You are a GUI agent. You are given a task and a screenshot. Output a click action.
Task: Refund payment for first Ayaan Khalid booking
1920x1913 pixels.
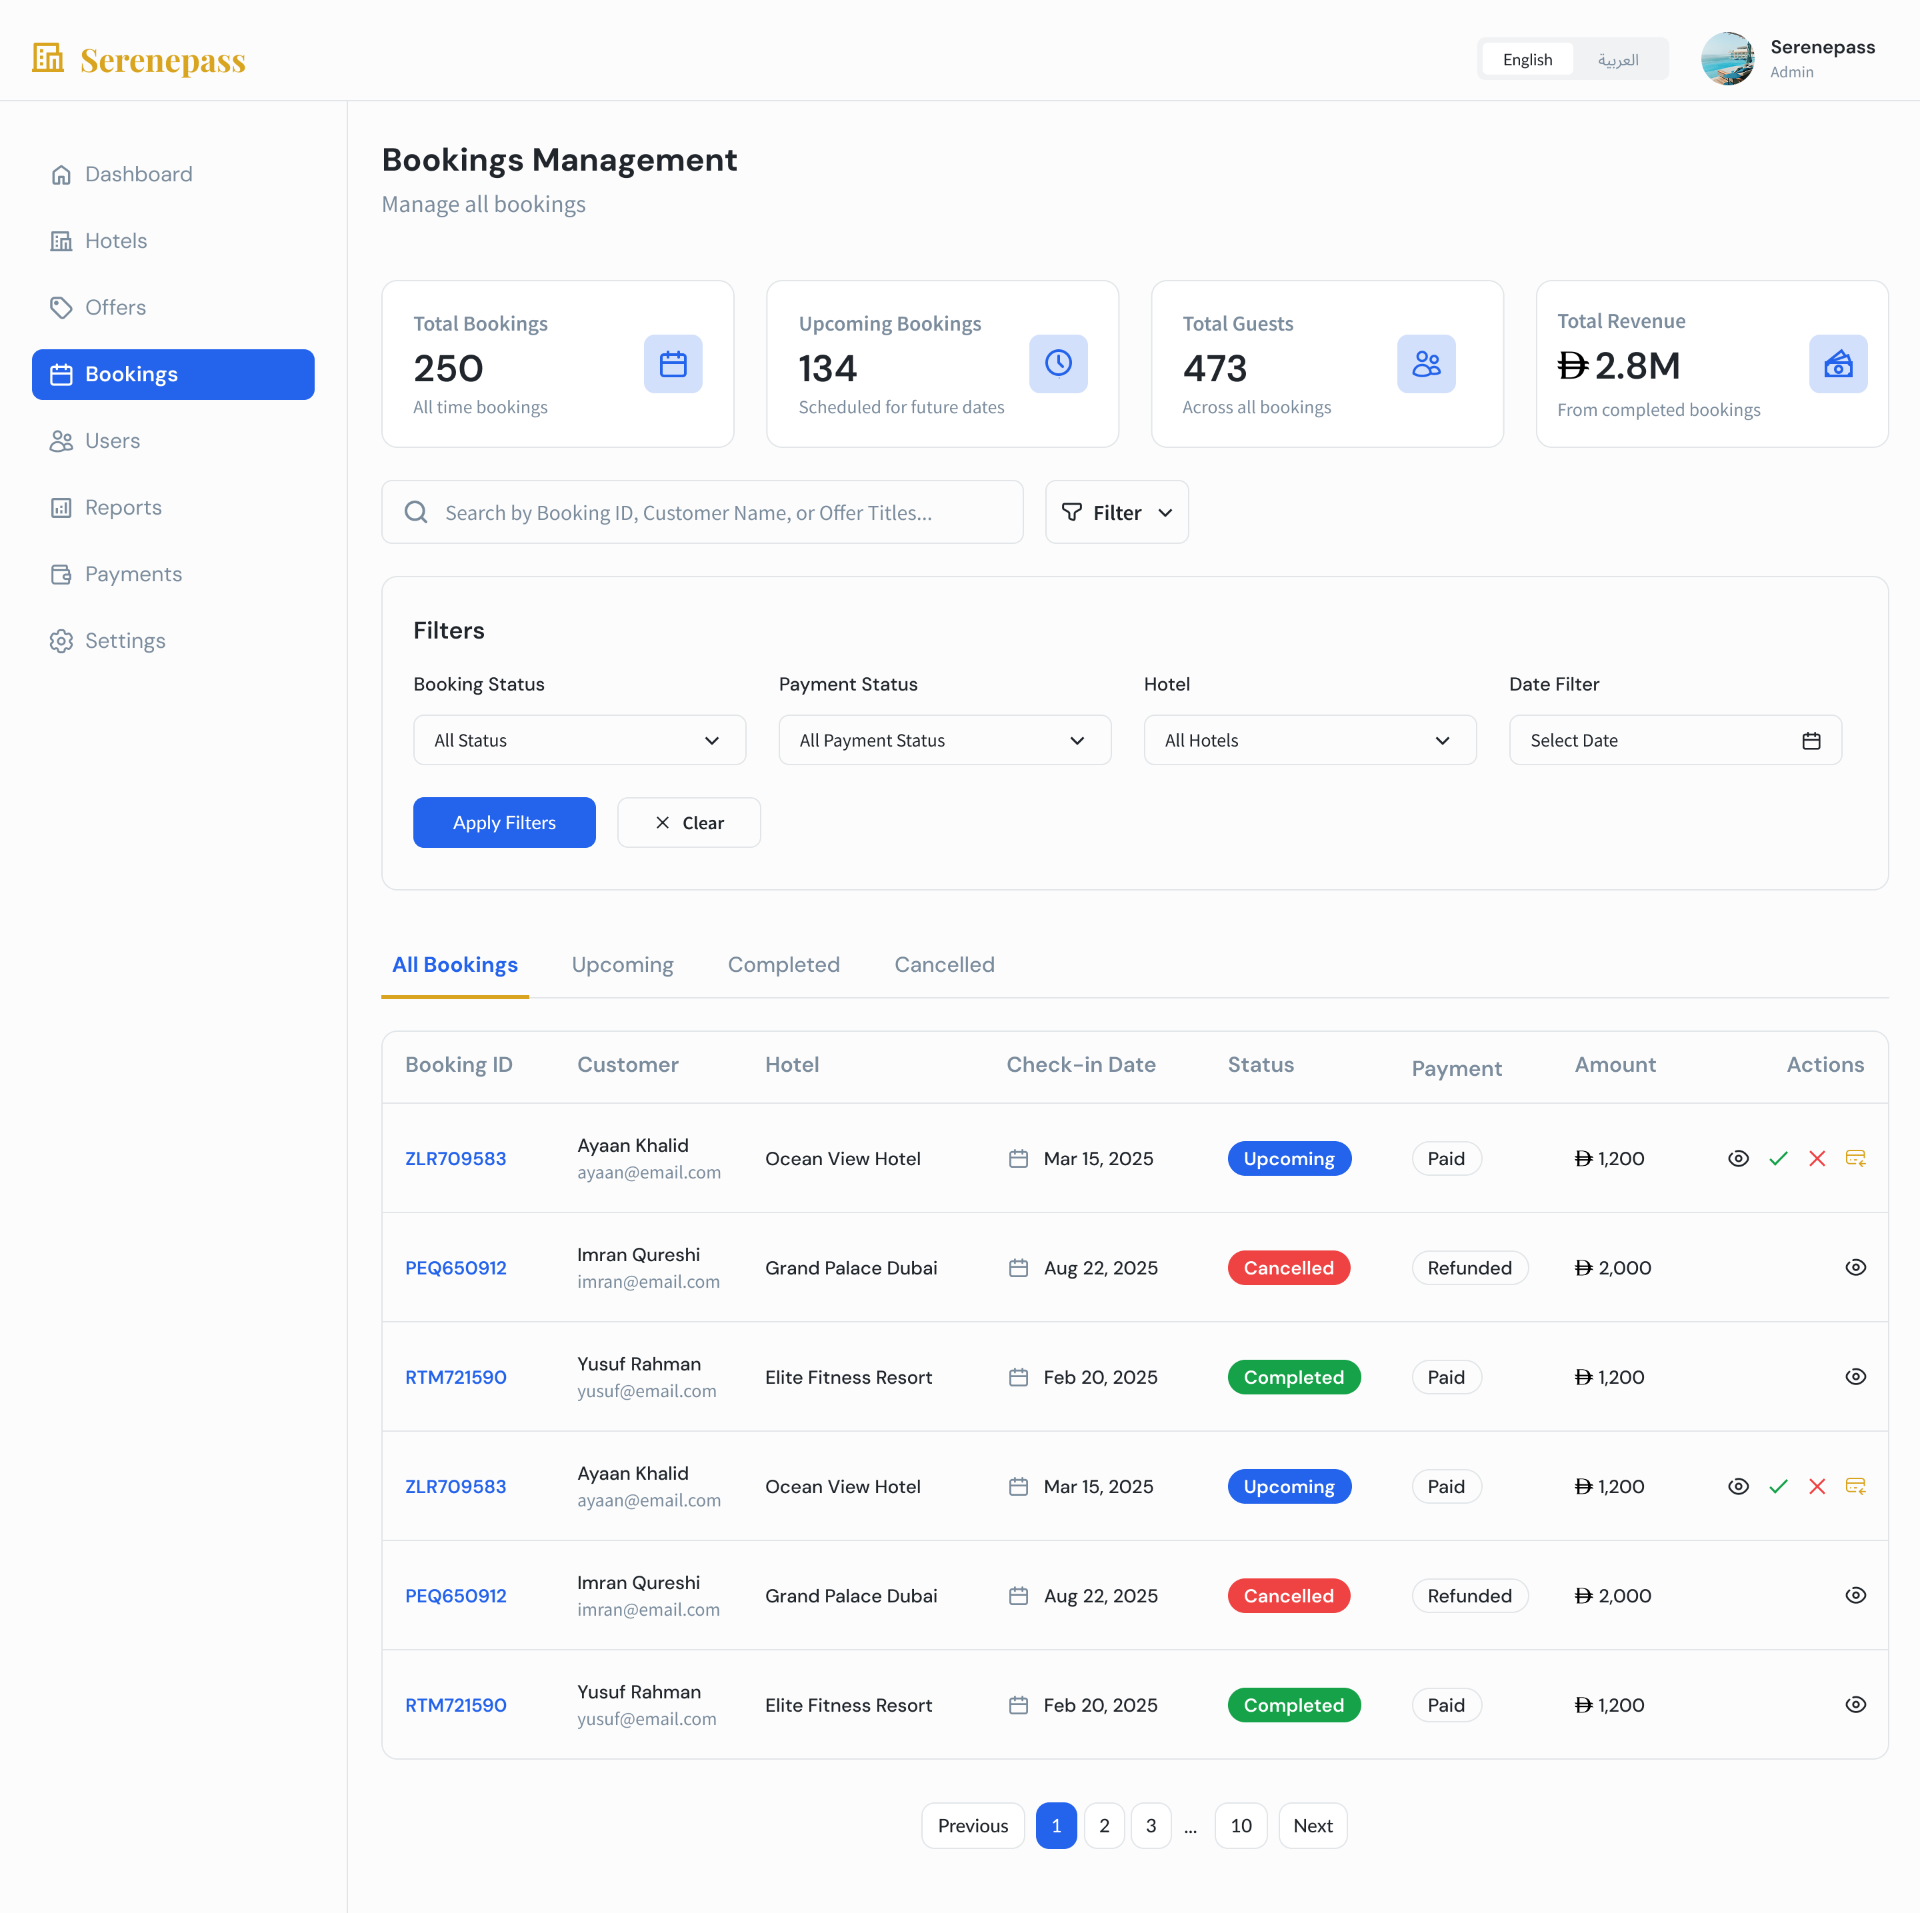point(1855,1158)
